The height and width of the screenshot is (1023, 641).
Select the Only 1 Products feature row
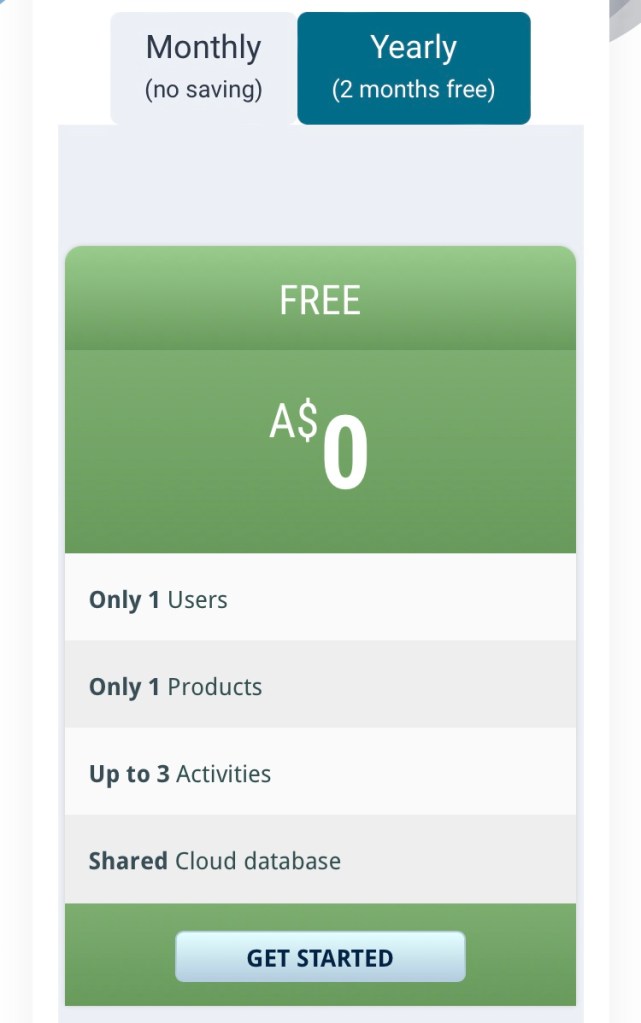pos(320,687)
